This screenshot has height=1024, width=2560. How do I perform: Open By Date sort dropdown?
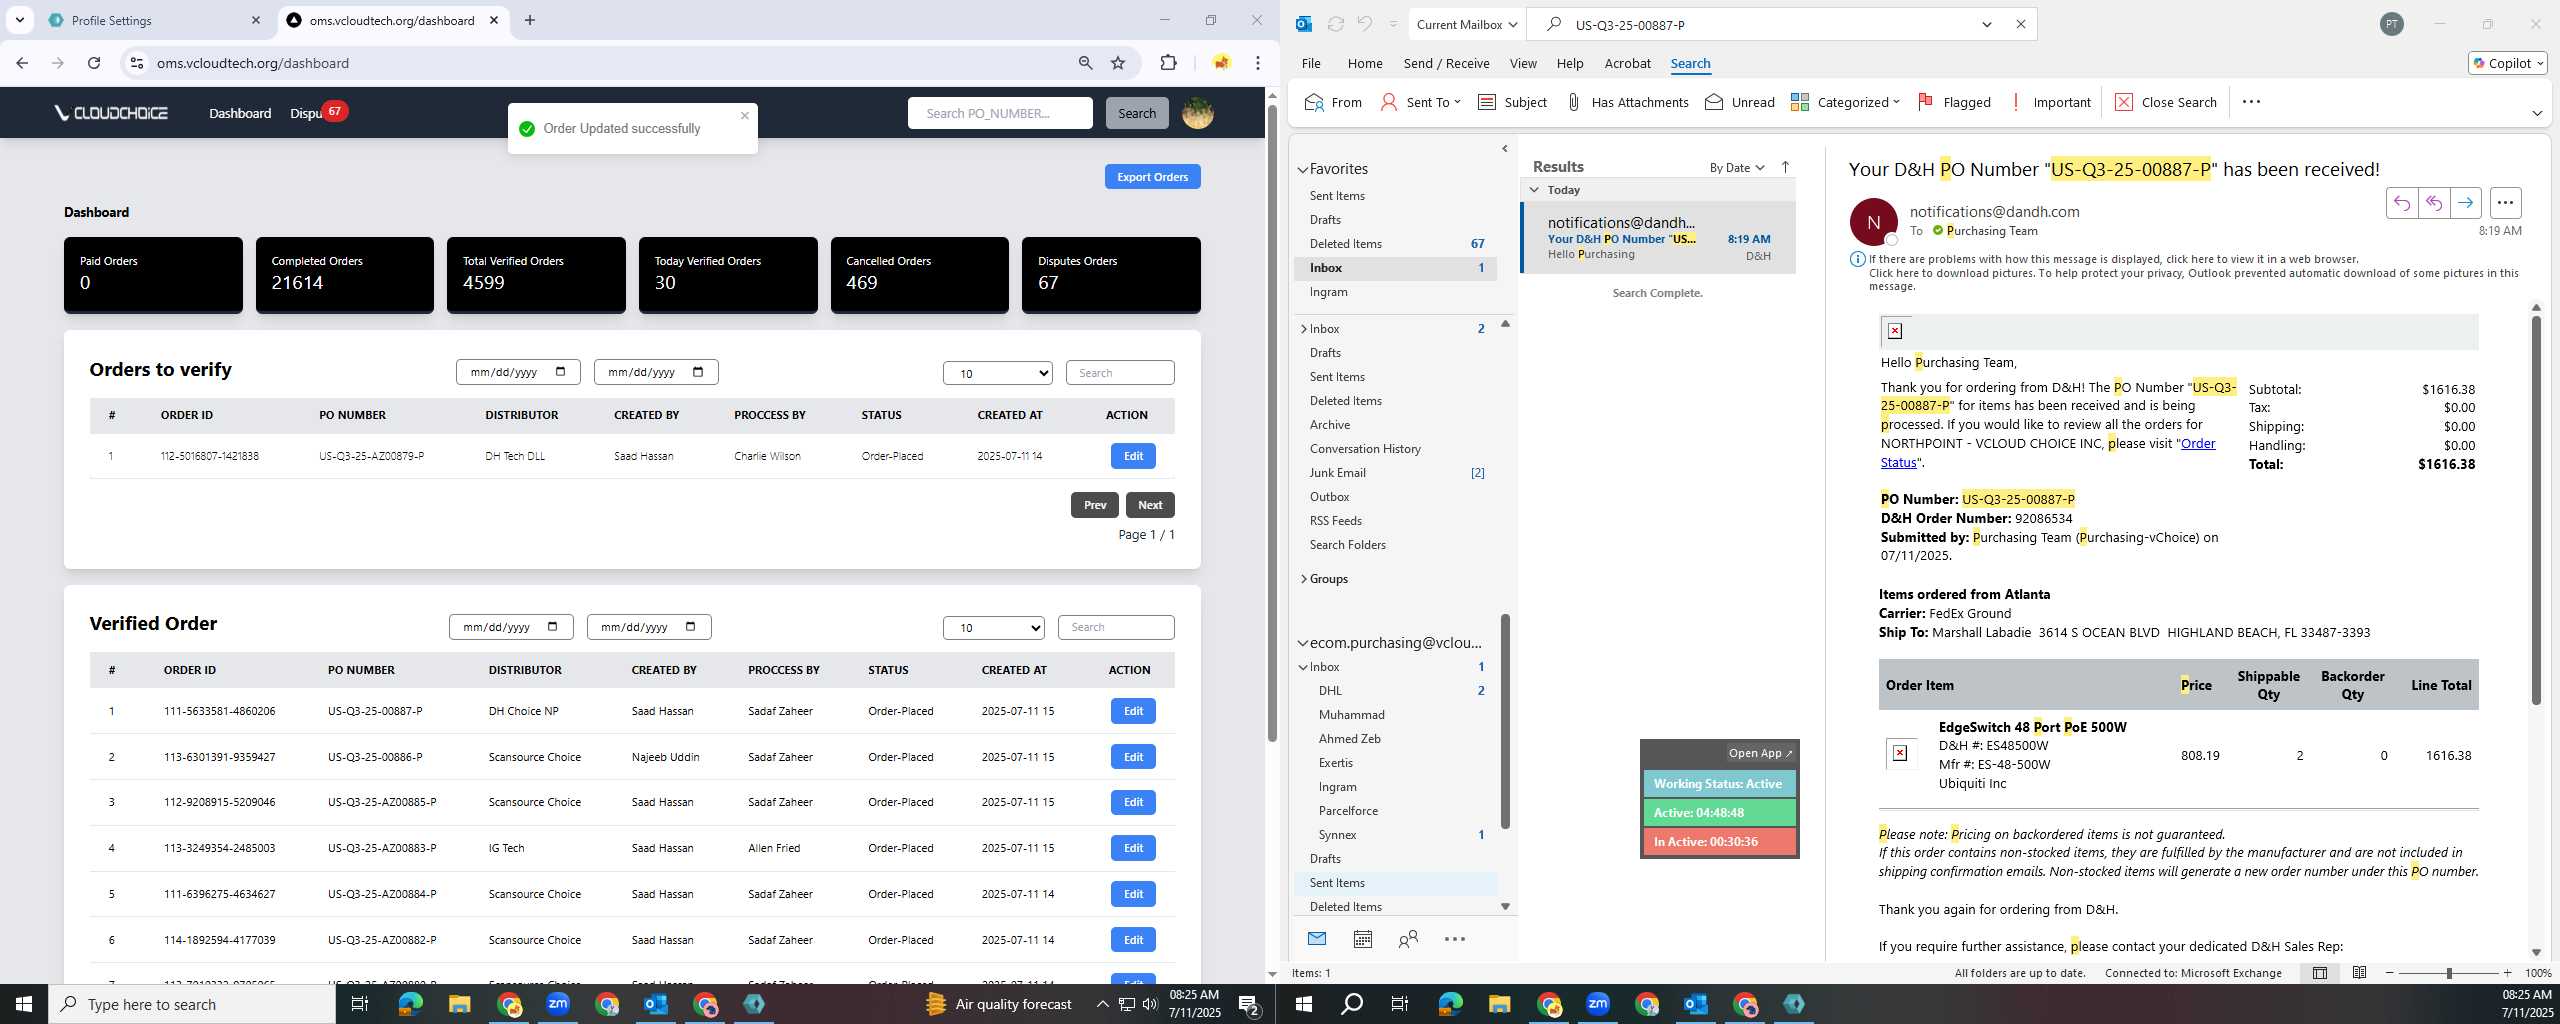pos(1737,167)
